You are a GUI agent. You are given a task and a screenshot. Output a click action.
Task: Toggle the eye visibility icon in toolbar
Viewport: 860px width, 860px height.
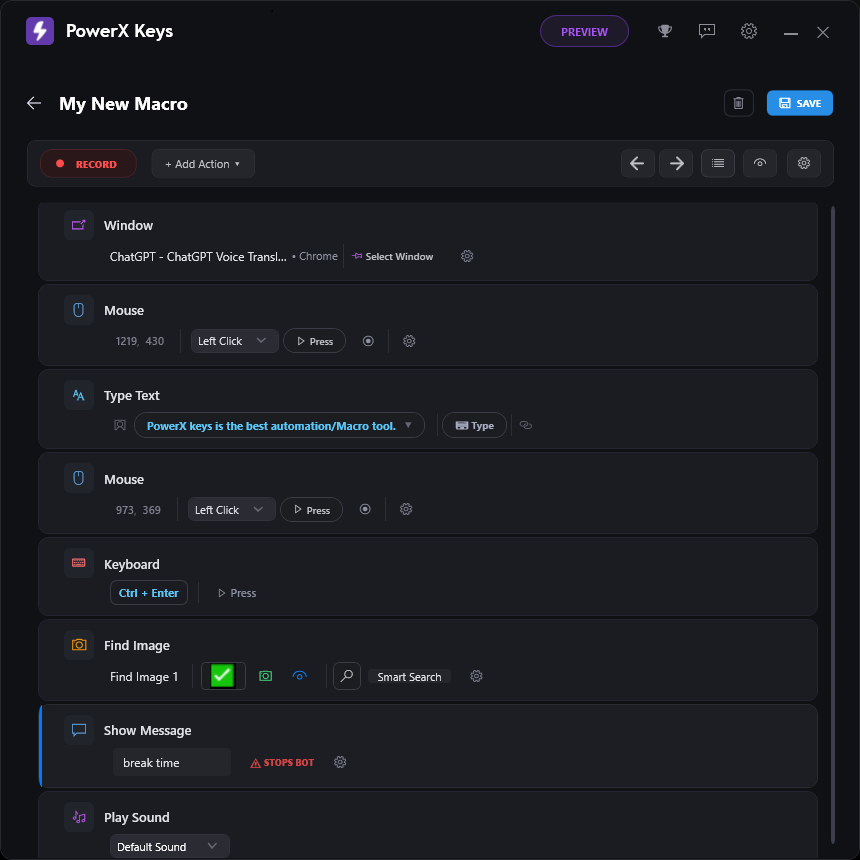tap(760, 163)
